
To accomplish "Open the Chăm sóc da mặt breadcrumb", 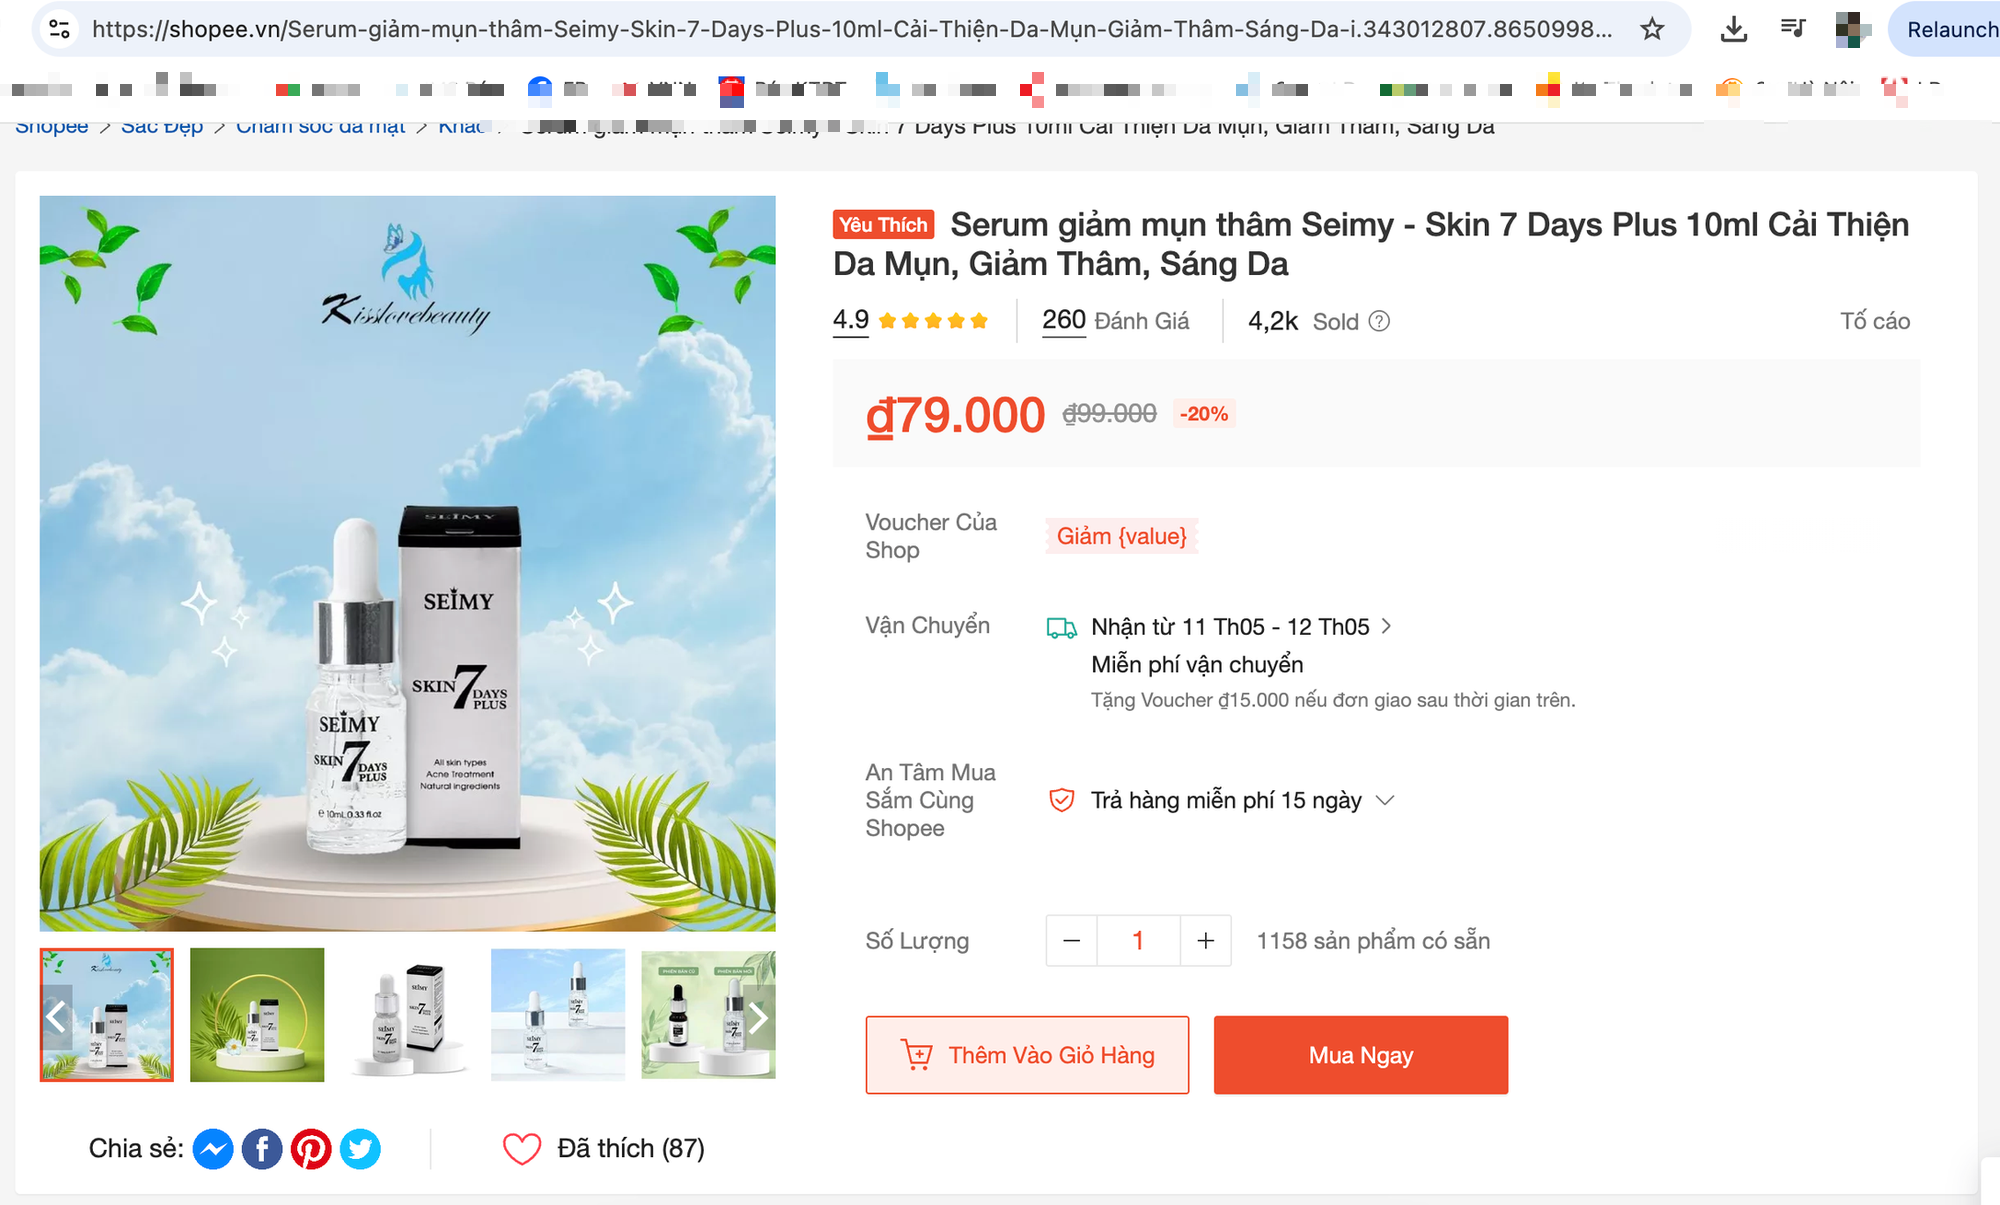I will 320,125.
